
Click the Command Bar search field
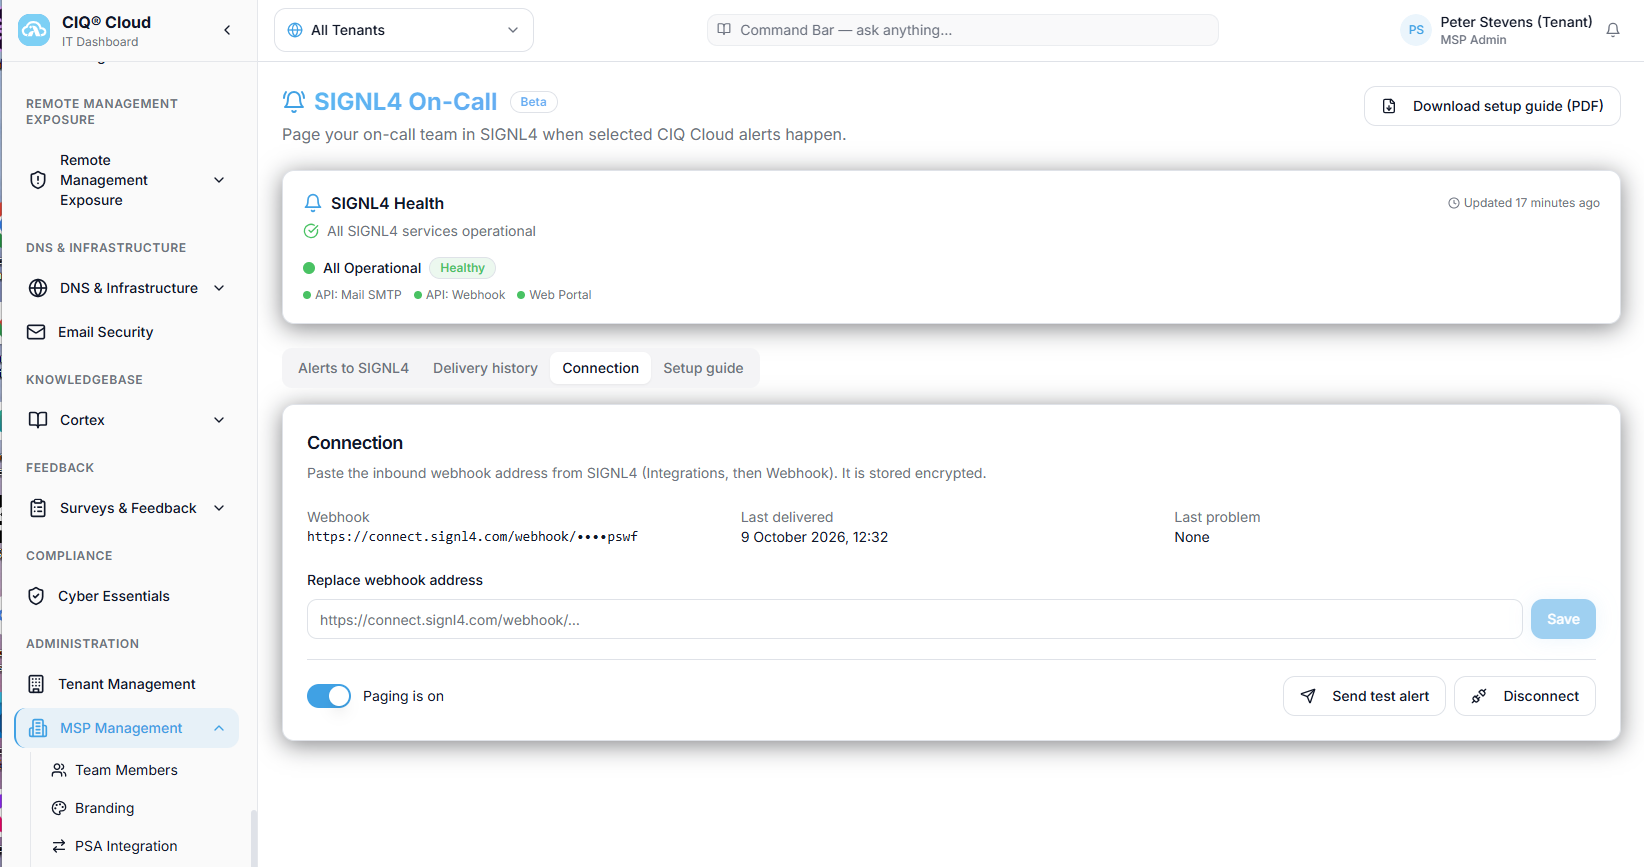(x=962, y=30)
